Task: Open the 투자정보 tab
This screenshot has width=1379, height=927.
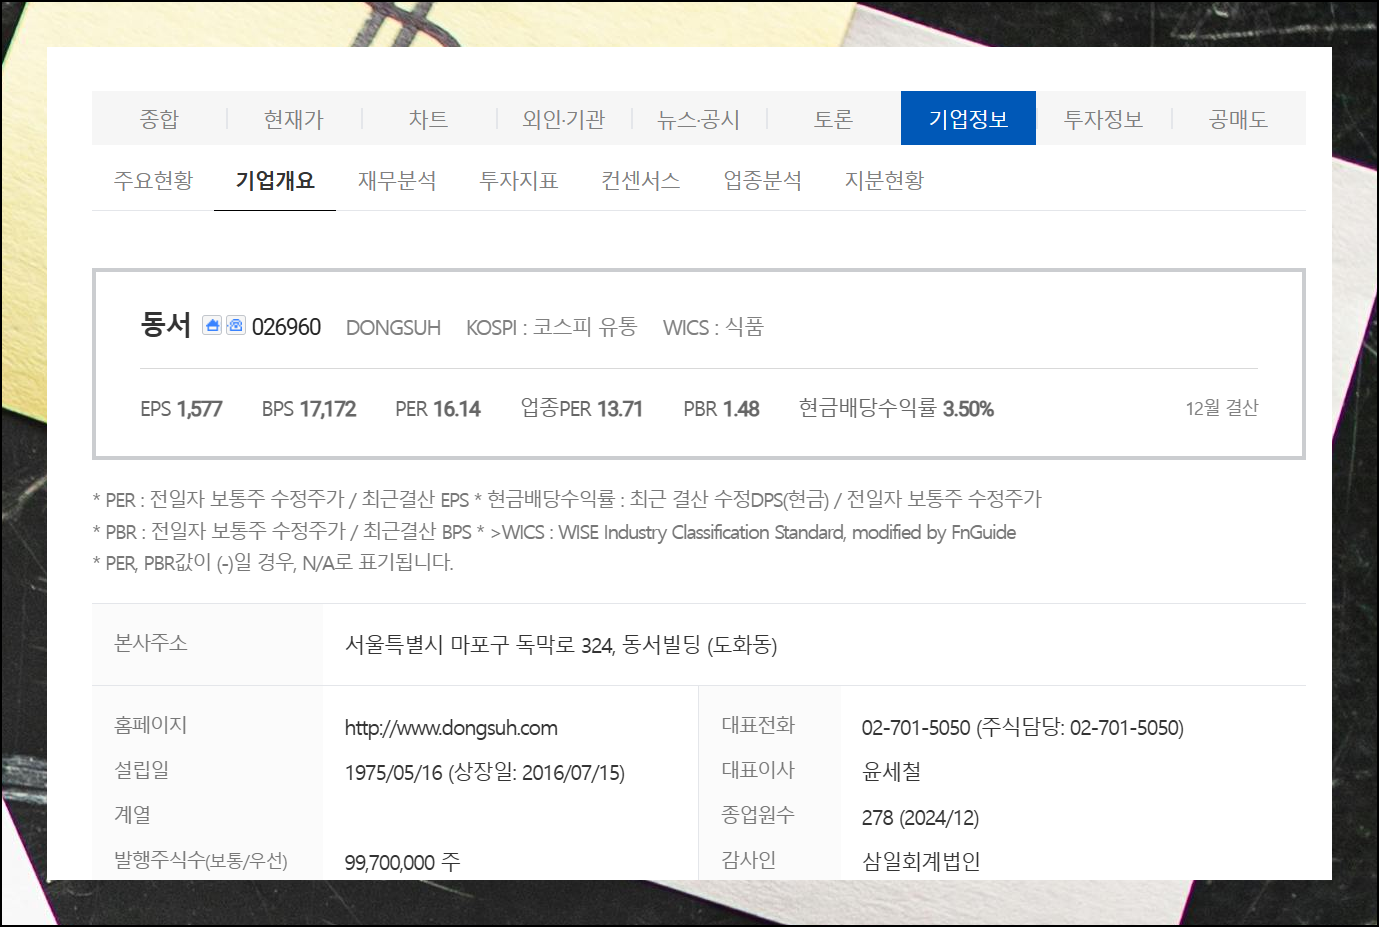Action: point(1103,119)
